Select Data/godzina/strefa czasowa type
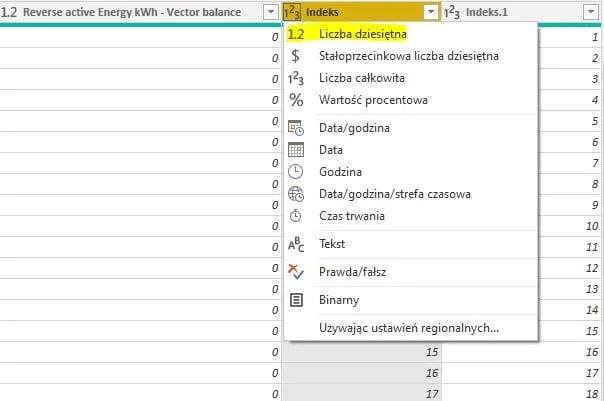Image resolution: width=604 pixels, height=401 pixels. [411, 194]
